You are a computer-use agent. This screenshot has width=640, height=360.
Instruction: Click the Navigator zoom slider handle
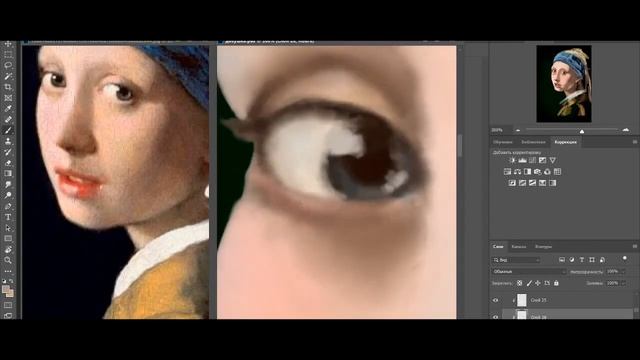(582, 131)
